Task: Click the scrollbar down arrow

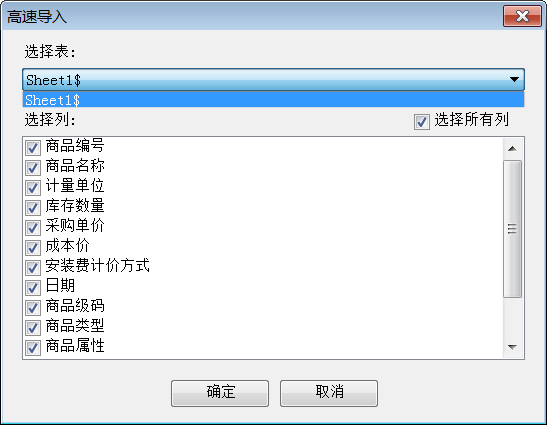Action: pos(512,347)
